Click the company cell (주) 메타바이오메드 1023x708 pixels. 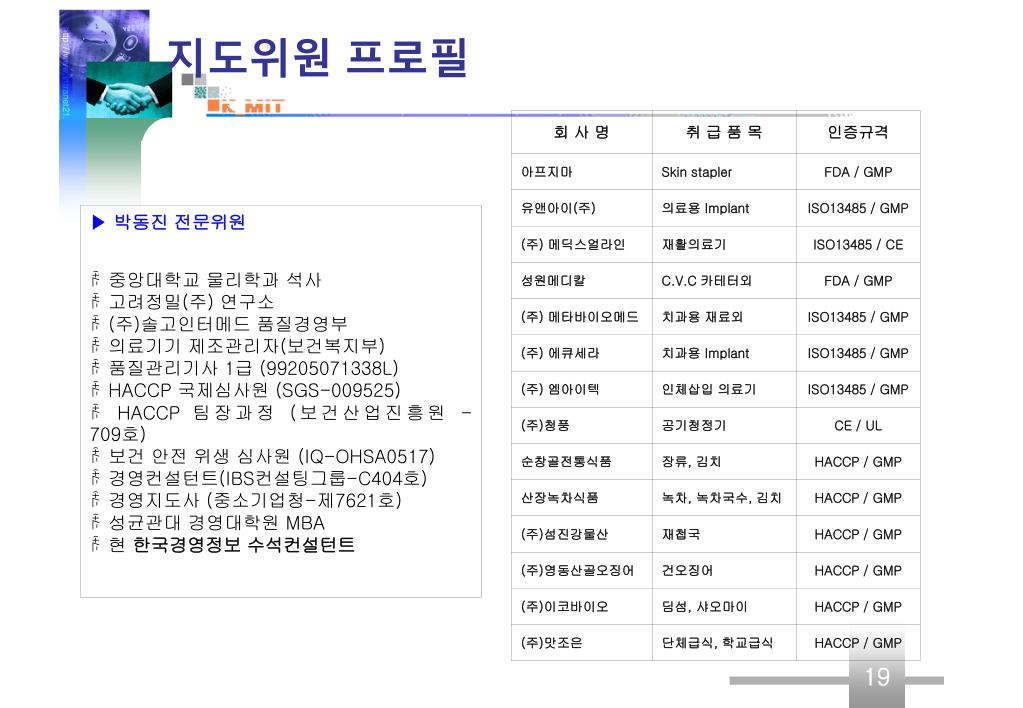(x=580, y=317)
